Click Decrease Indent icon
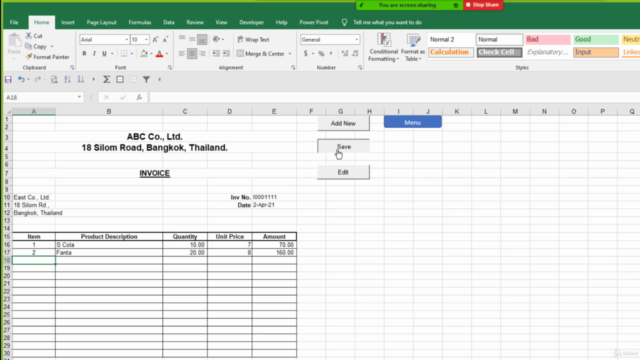 (216, 53)
